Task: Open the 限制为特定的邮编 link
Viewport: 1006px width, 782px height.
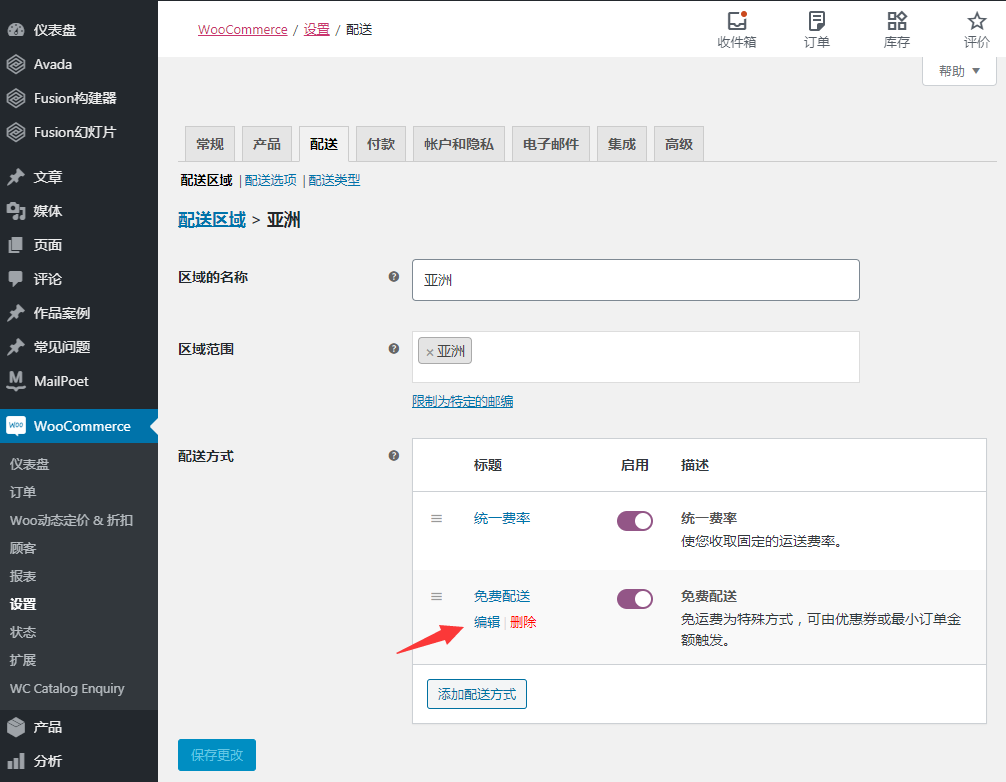Action: [463, 402]
